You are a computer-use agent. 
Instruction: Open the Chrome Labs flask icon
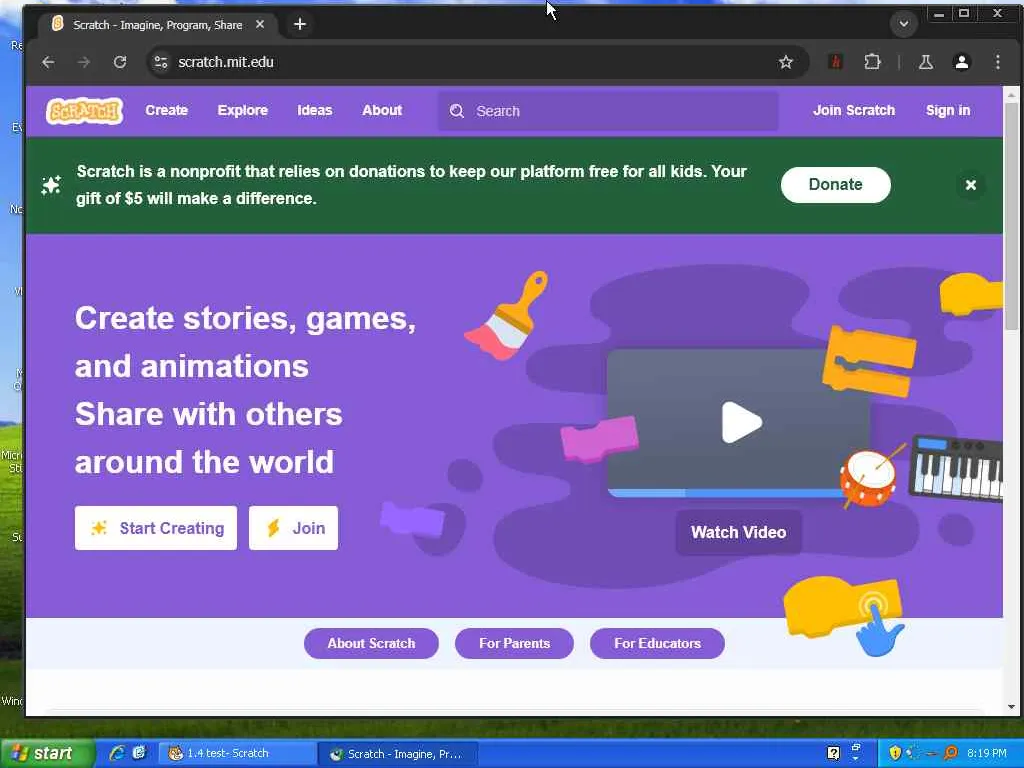[925, 62]
